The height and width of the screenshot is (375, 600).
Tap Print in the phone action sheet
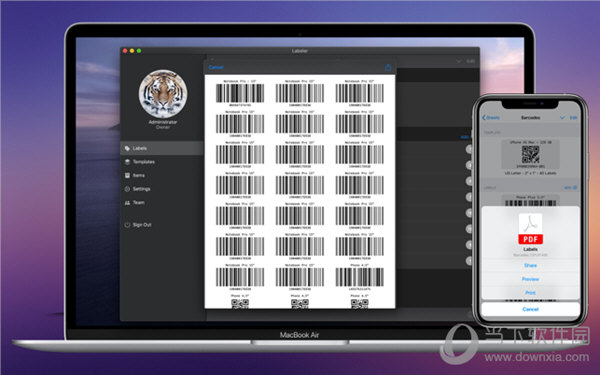(x=530, y=293)
